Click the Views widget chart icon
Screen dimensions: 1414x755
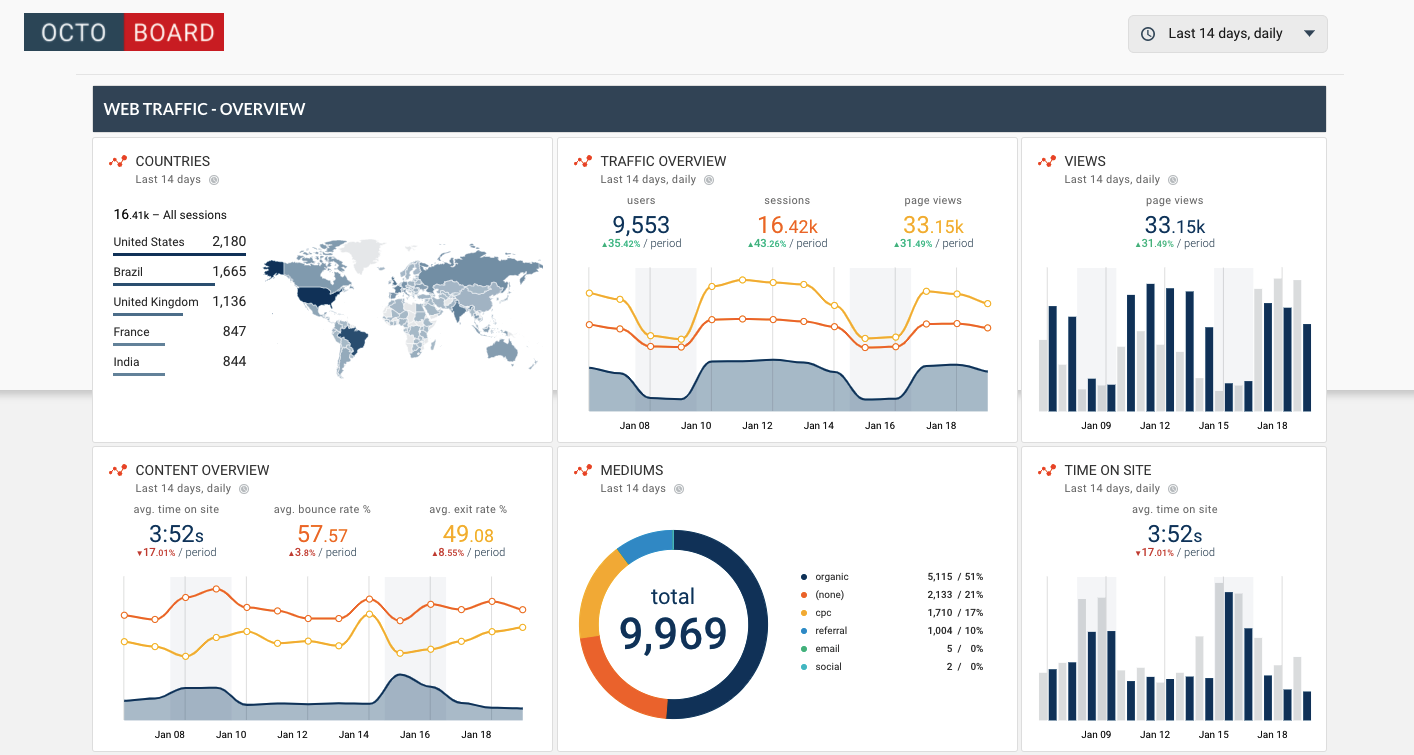click(x=1047, y=161)
